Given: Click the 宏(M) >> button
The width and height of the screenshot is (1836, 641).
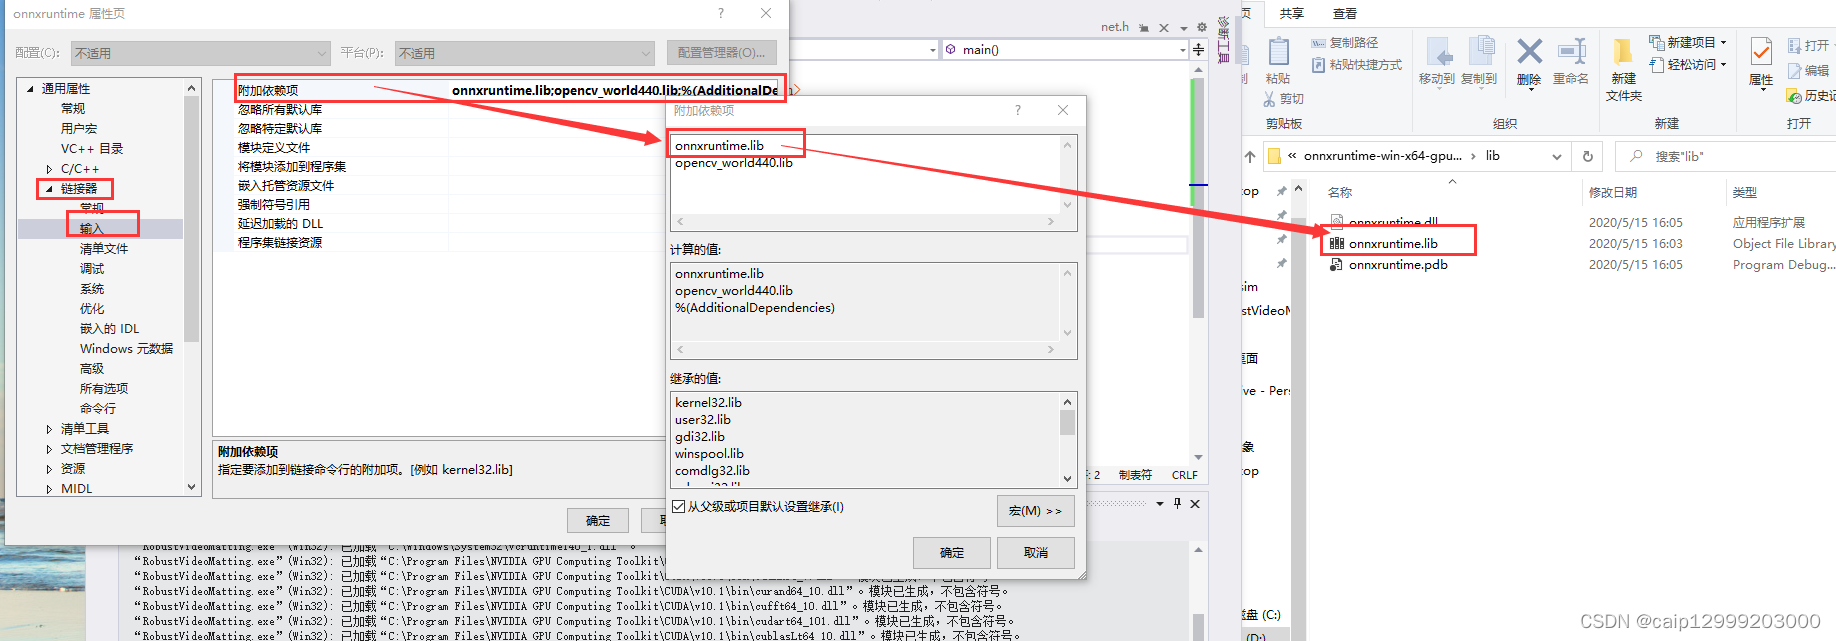Looking at the screenshot, I should tap(1036, 511).
